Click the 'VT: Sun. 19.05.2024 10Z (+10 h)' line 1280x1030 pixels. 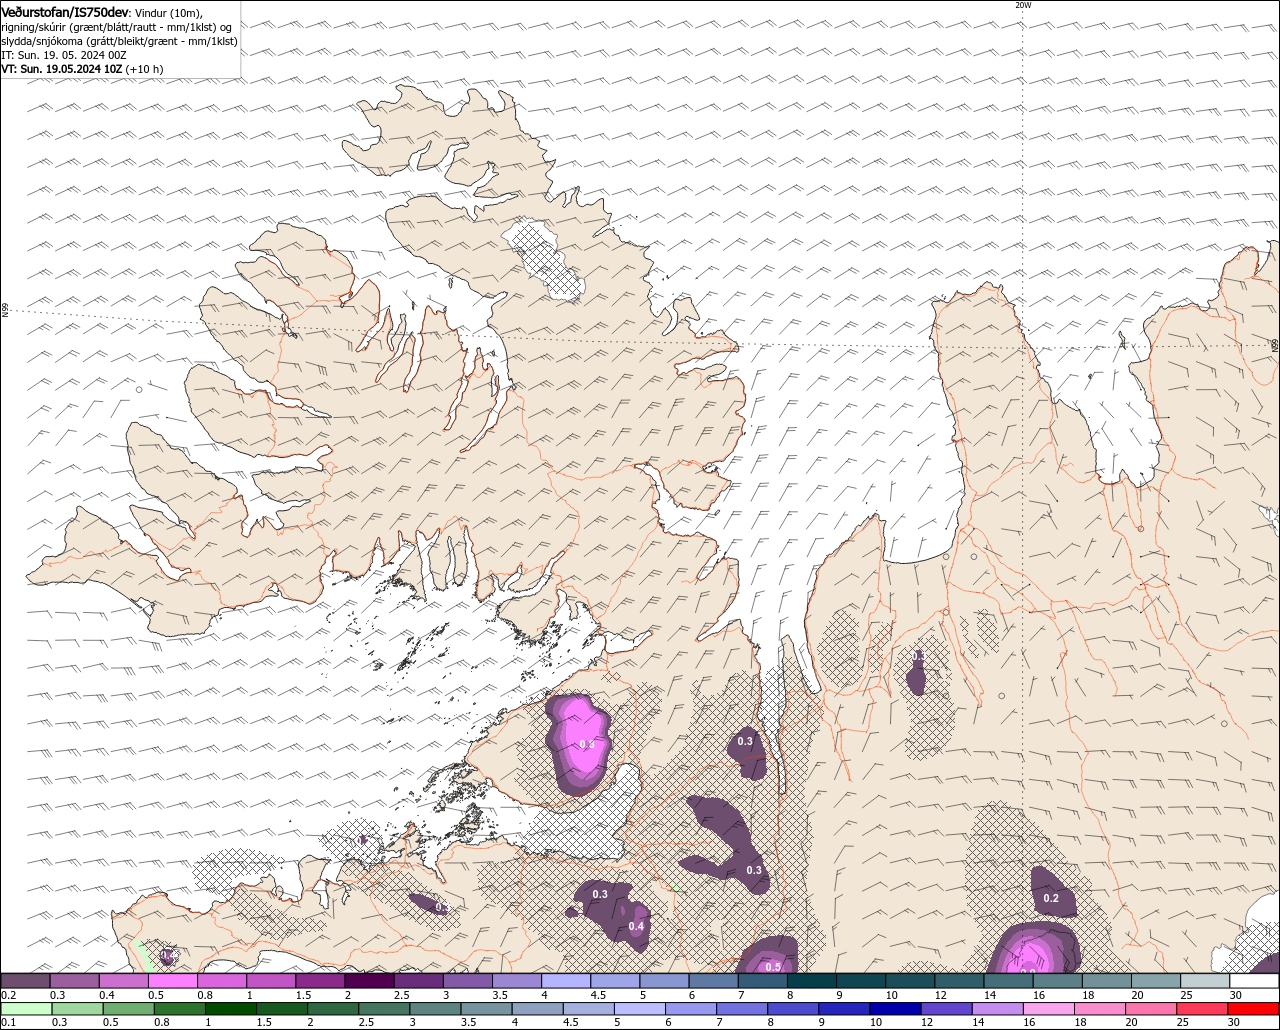point(82,69)
